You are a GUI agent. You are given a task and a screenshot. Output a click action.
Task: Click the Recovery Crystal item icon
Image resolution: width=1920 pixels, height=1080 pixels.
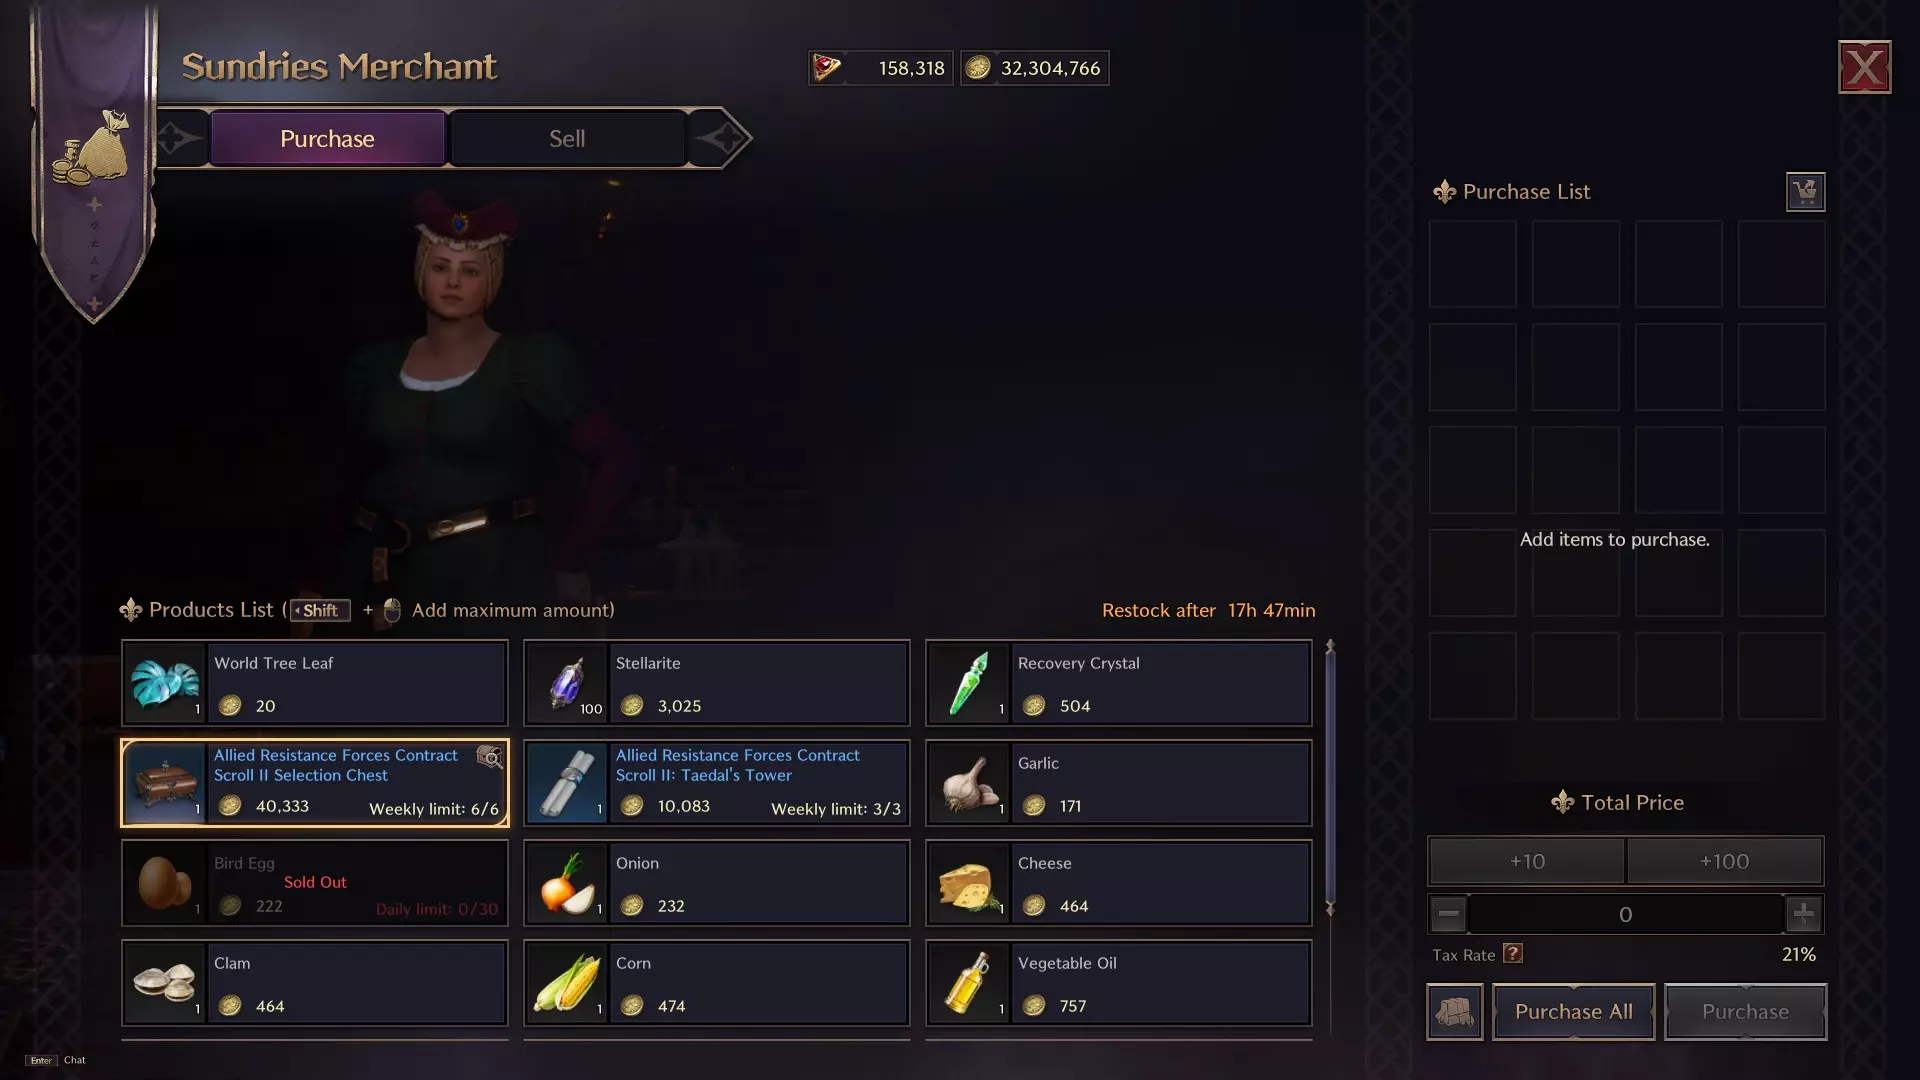969,684
